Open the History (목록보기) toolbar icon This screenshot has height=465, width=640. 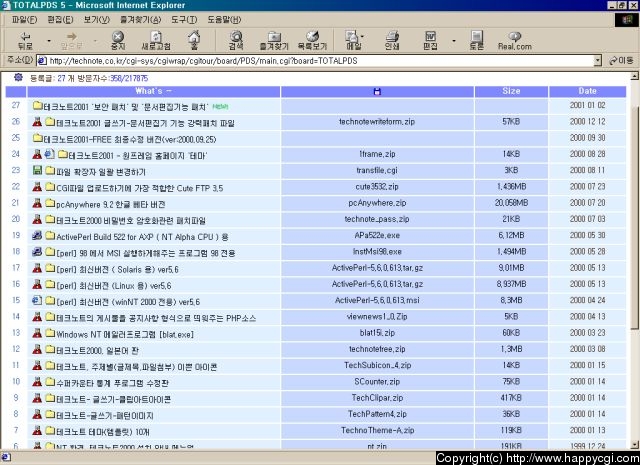tap(312, 41)
